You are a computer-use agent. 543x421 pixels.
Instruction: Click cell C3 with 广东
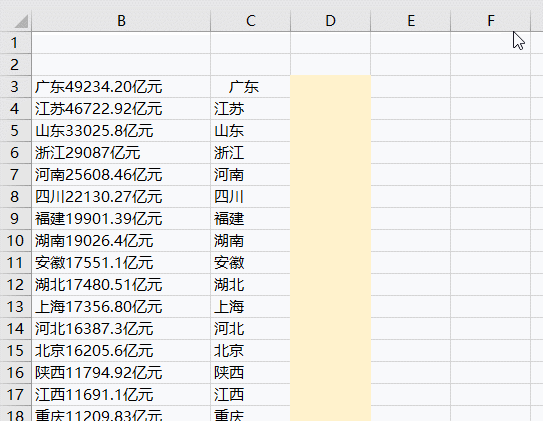click(x=250, y=87)
